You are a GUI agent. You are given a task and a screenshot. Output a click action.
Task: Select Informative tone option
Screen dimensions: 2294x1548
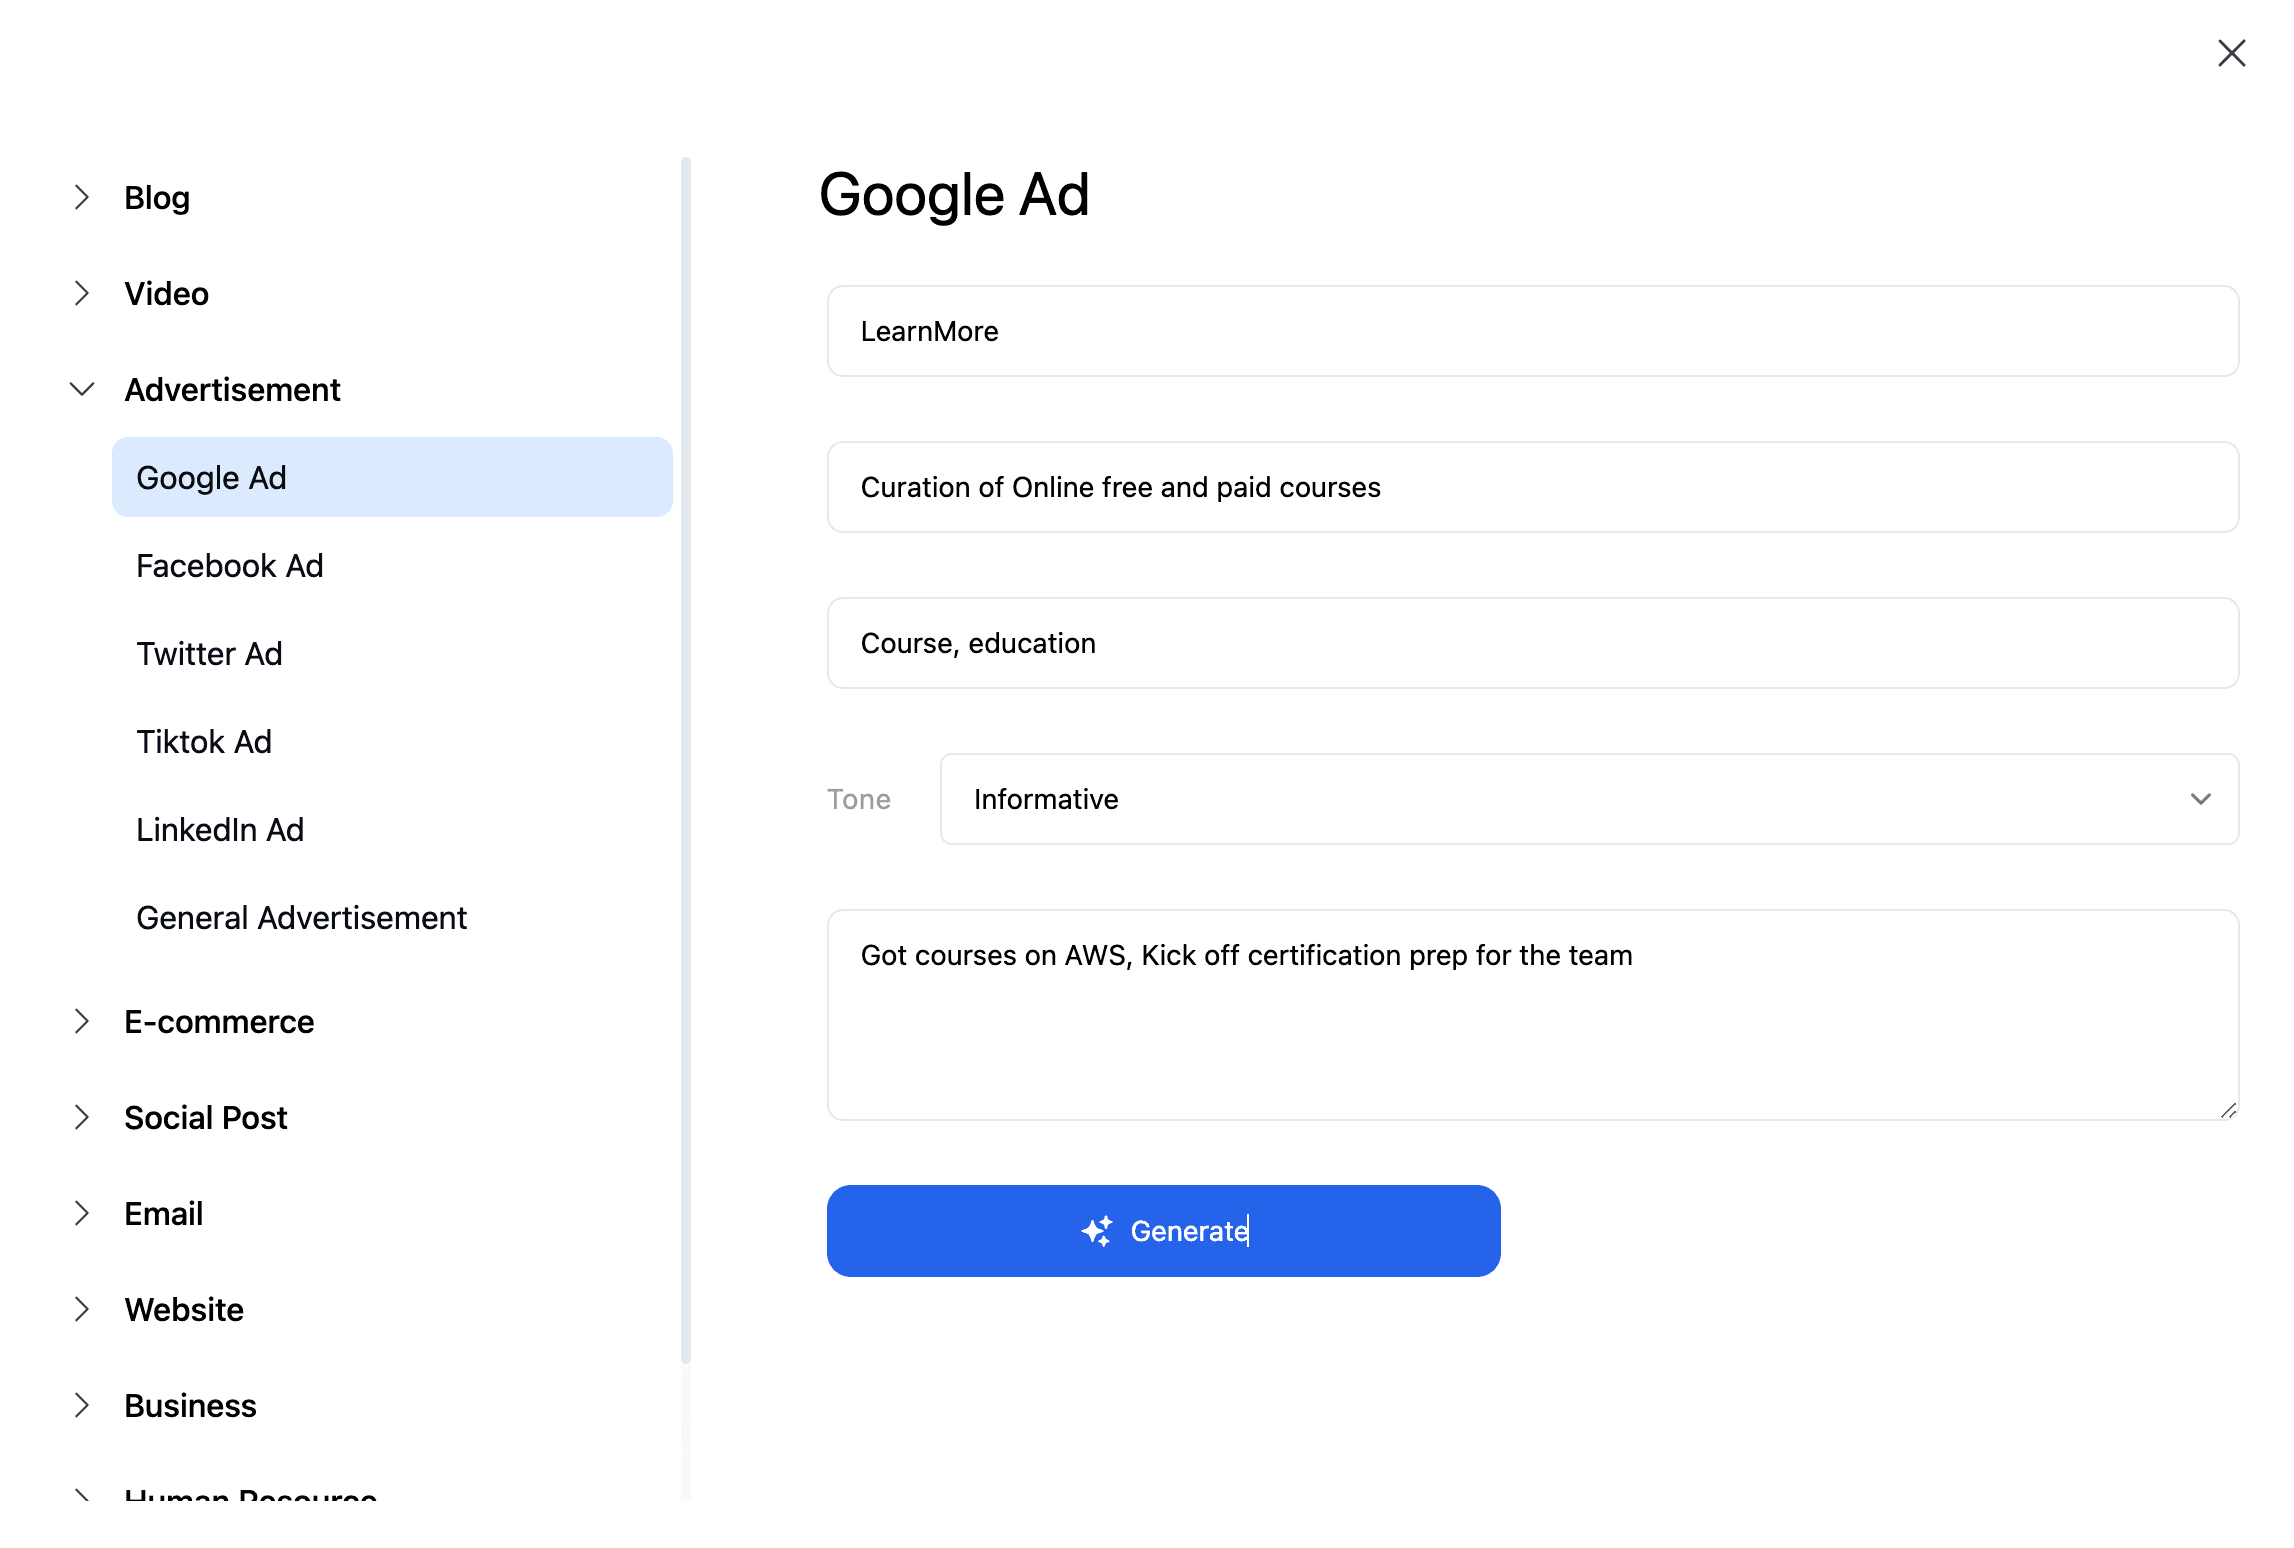point(1589,798)
